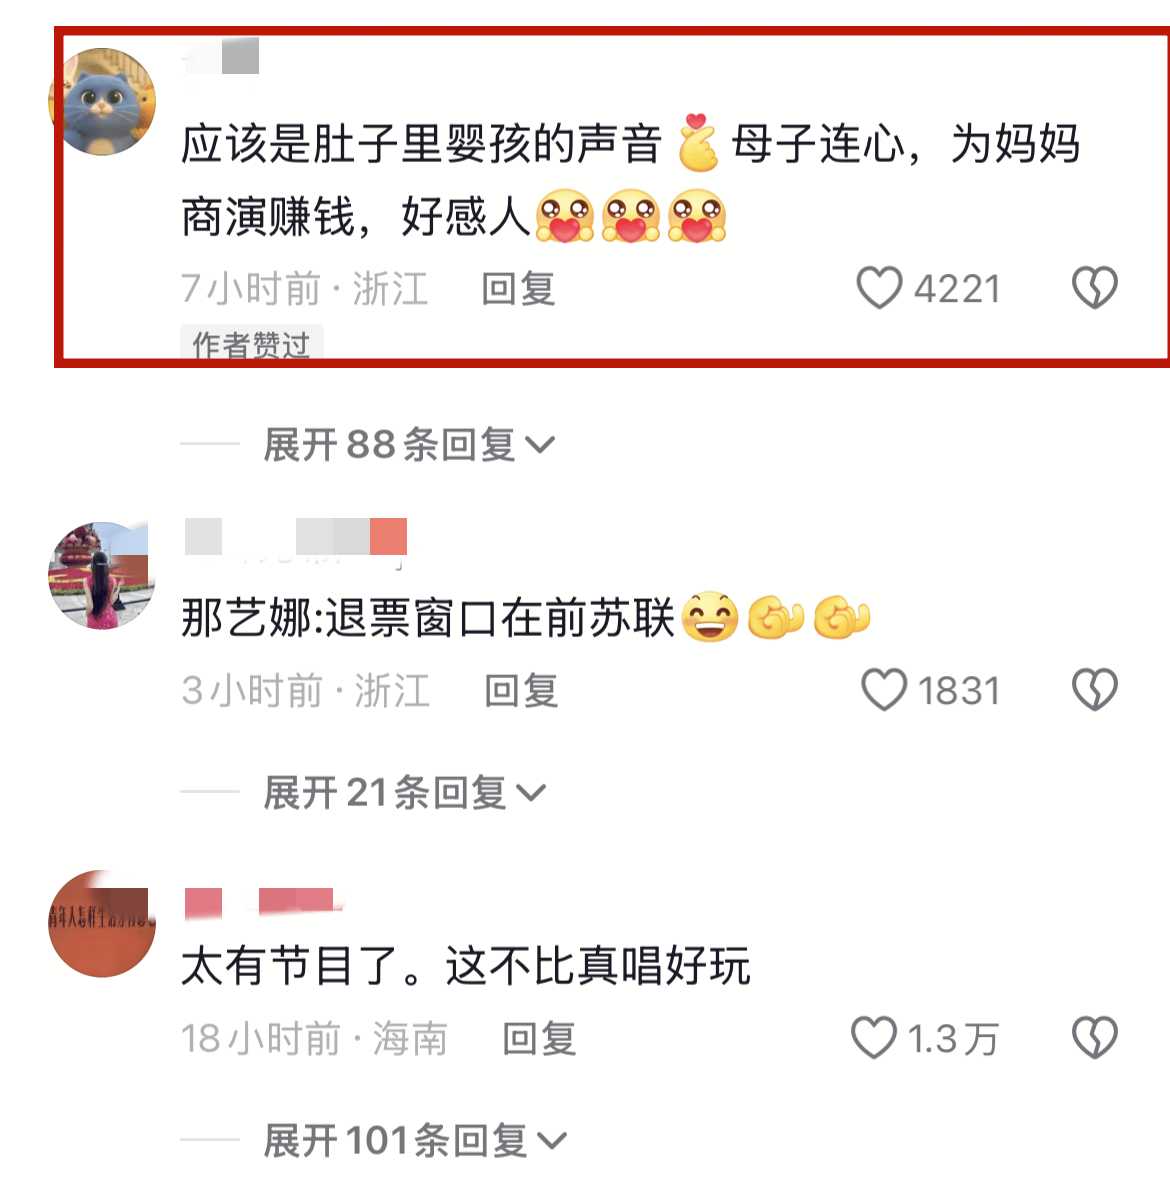1170x1198 pixels.
Task: Open avatar of girl in pink dress
Action: (102, 575)
